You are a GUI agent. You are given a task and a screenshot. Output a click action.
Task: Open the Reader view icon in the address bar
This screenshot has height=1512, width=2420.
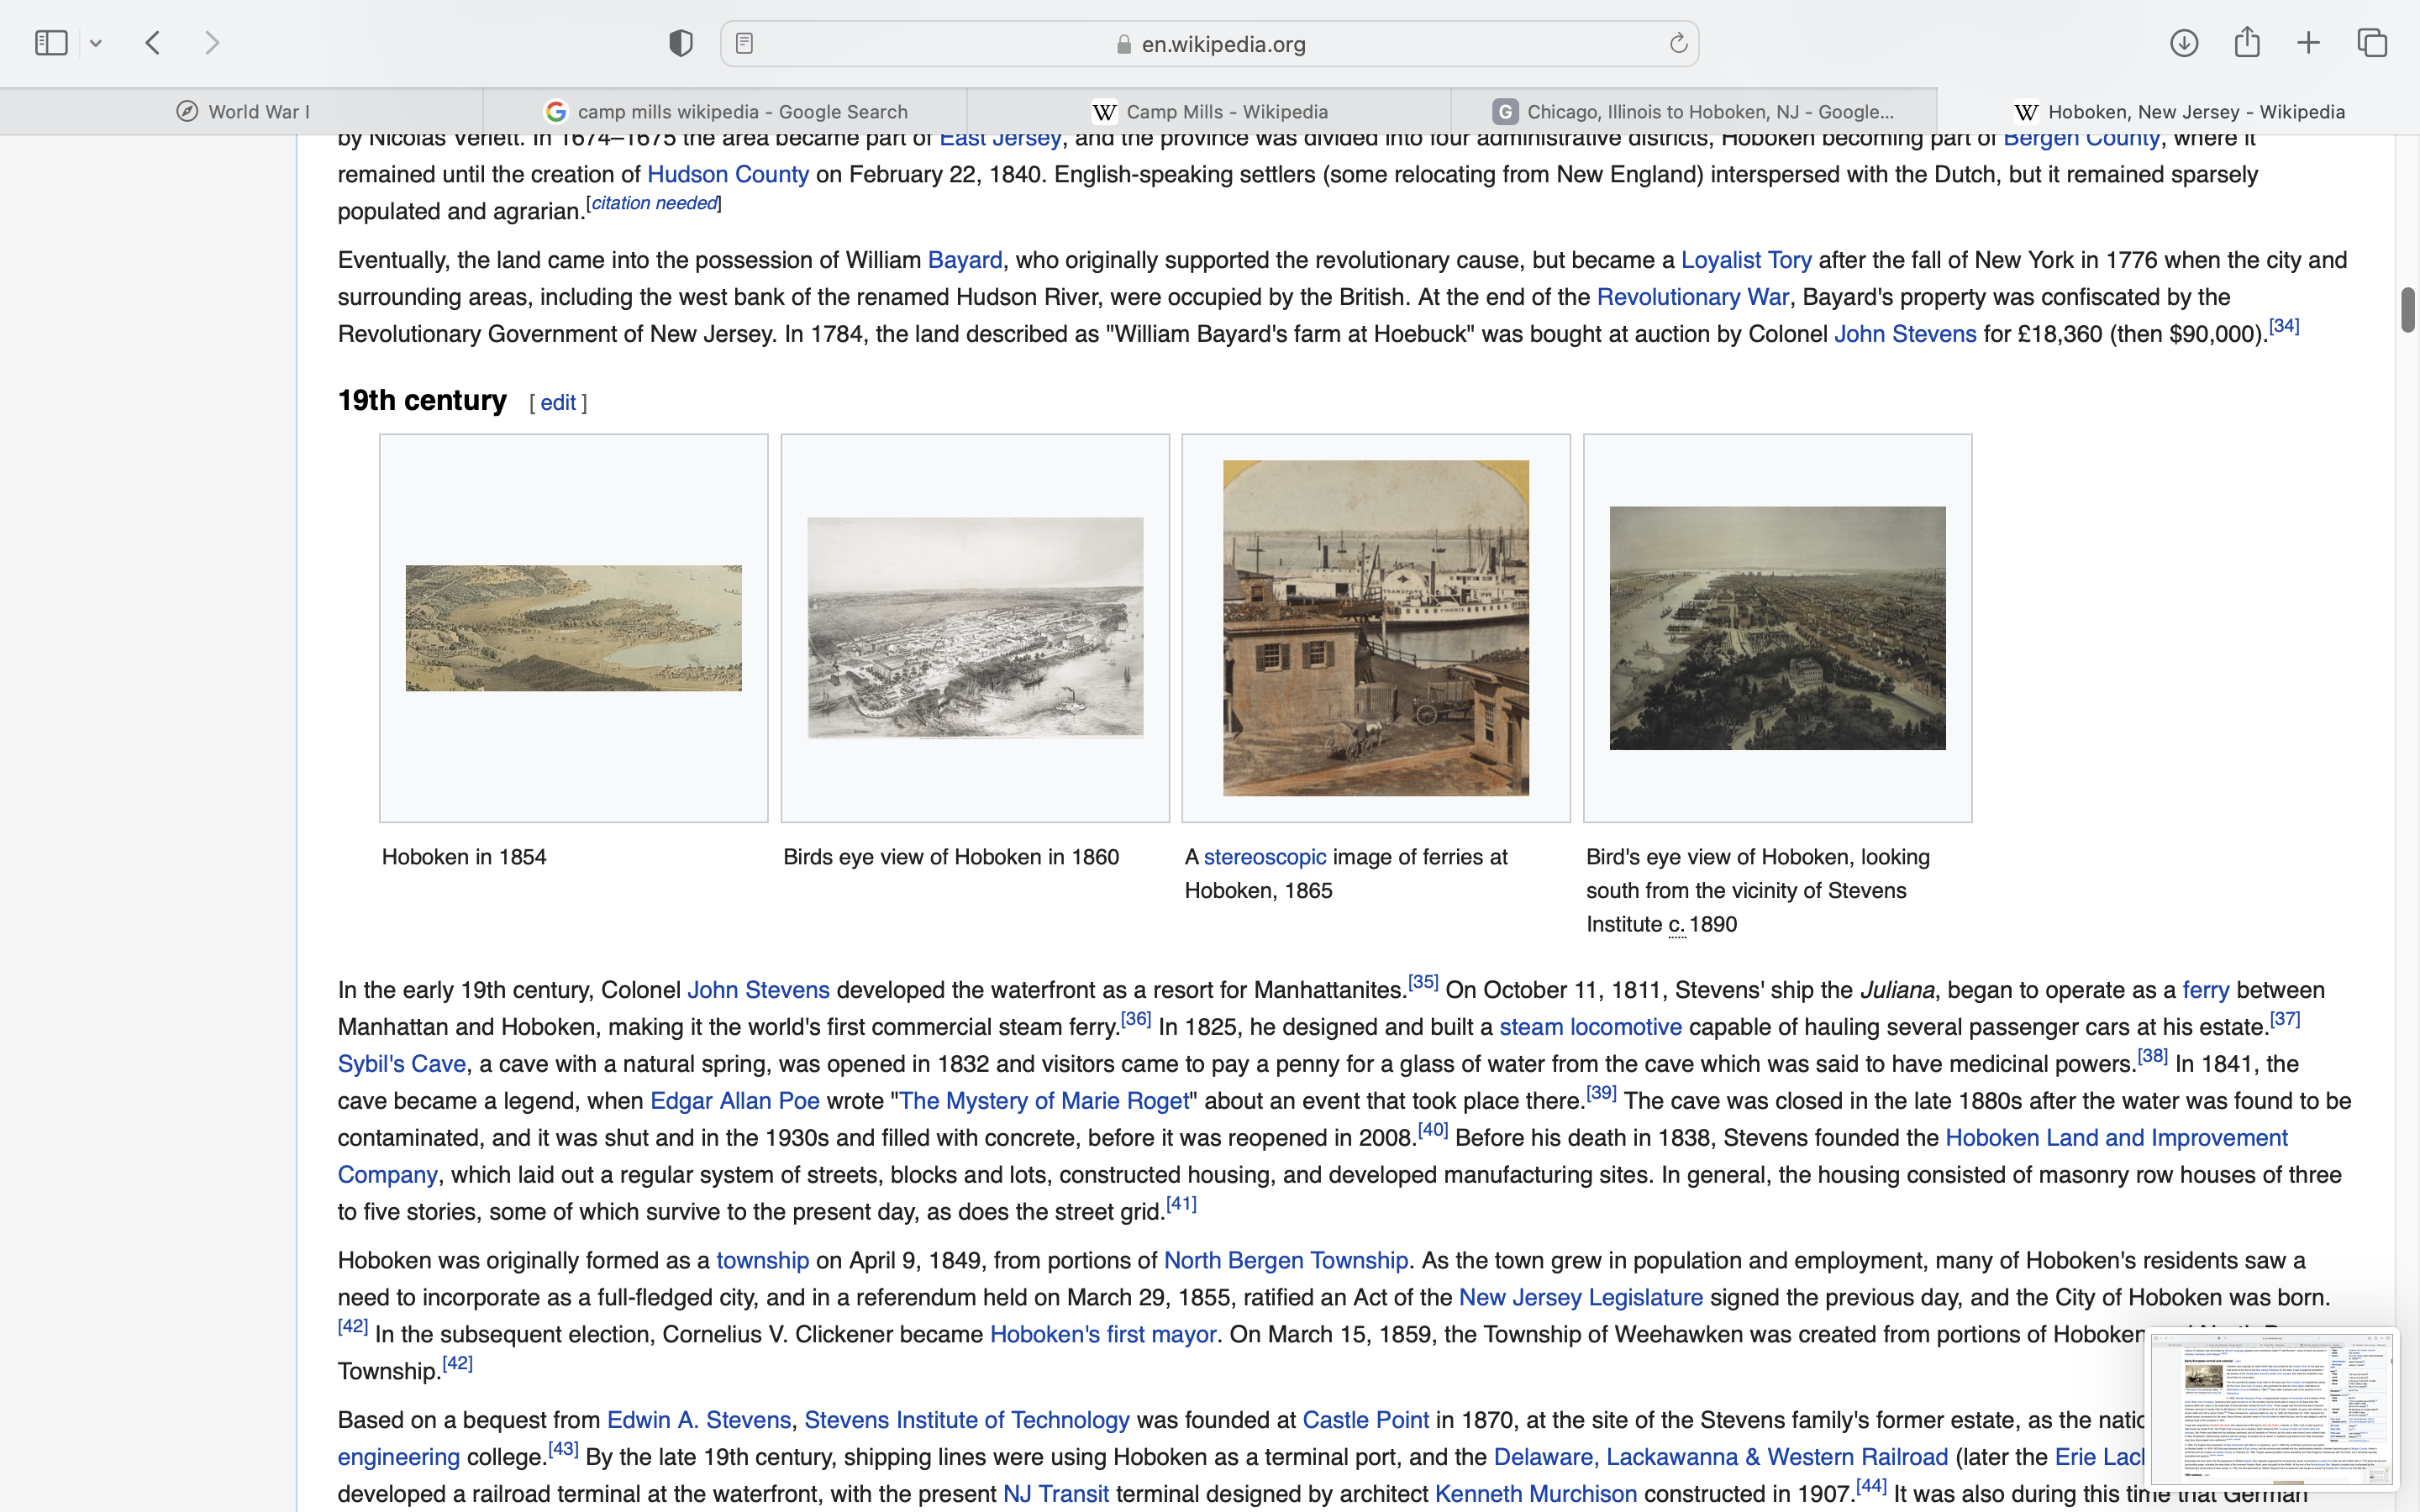(x=745, y=44)
